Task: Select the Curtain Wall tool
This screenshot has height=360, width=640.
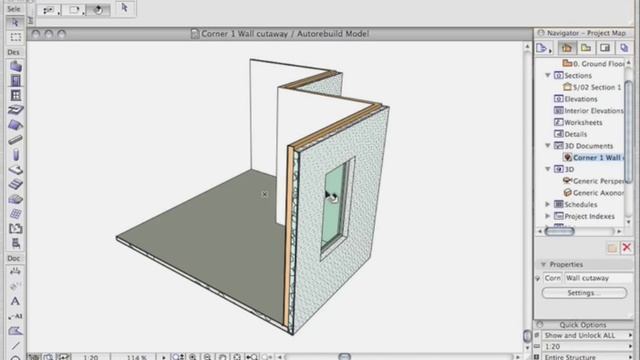Action: 15,214
